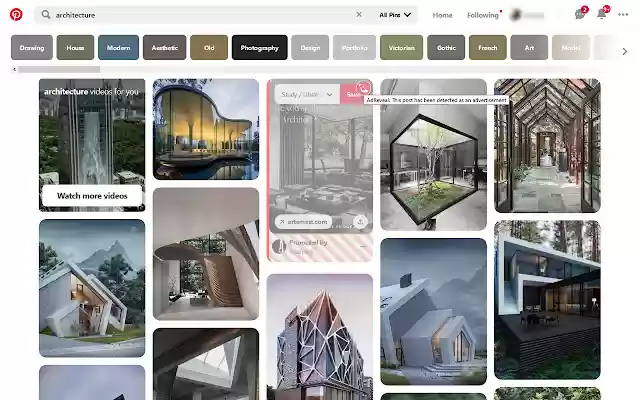Save the promoted pin with the red Save button
Viewport: 640px width, 400px height.
pos(354,94)
